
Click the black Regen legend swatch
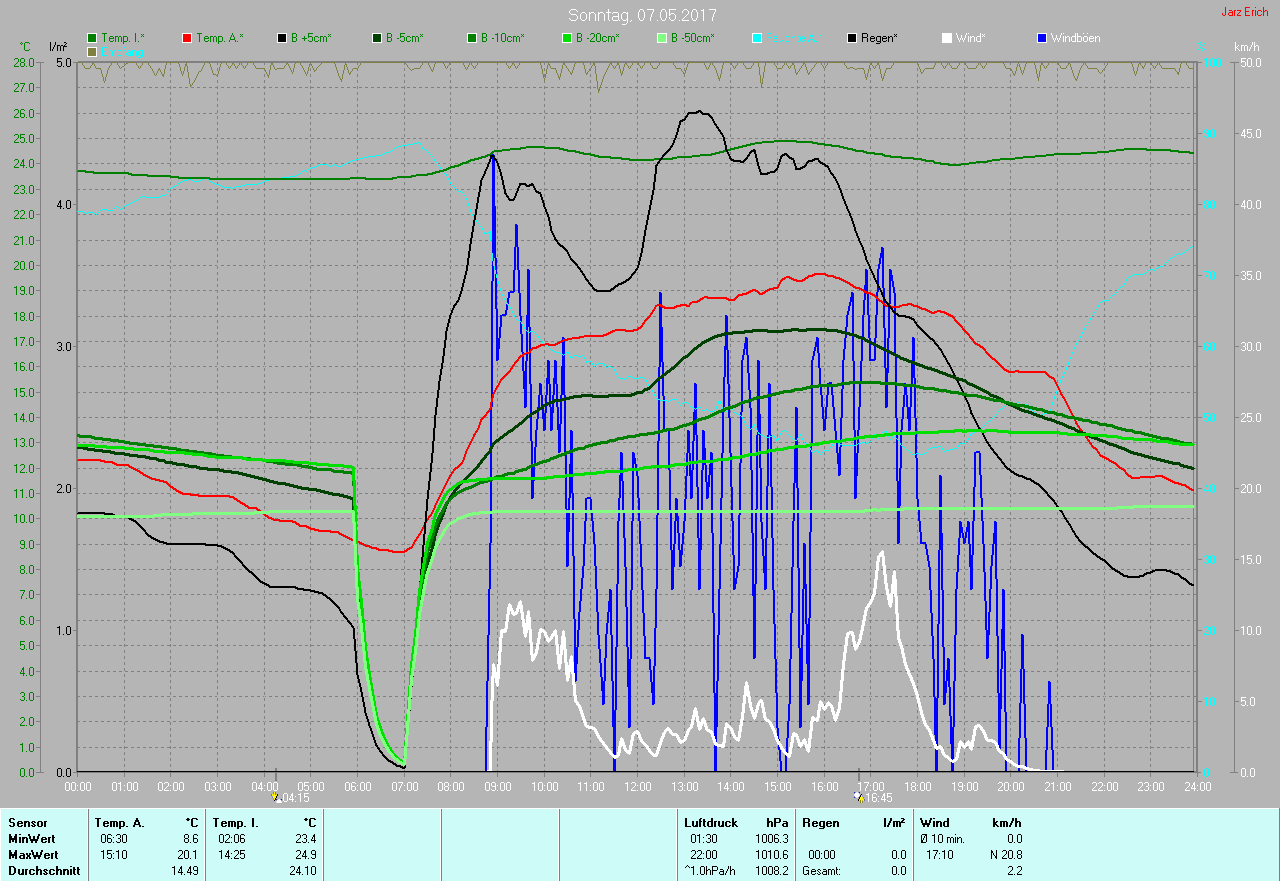[x=852, y=38]
